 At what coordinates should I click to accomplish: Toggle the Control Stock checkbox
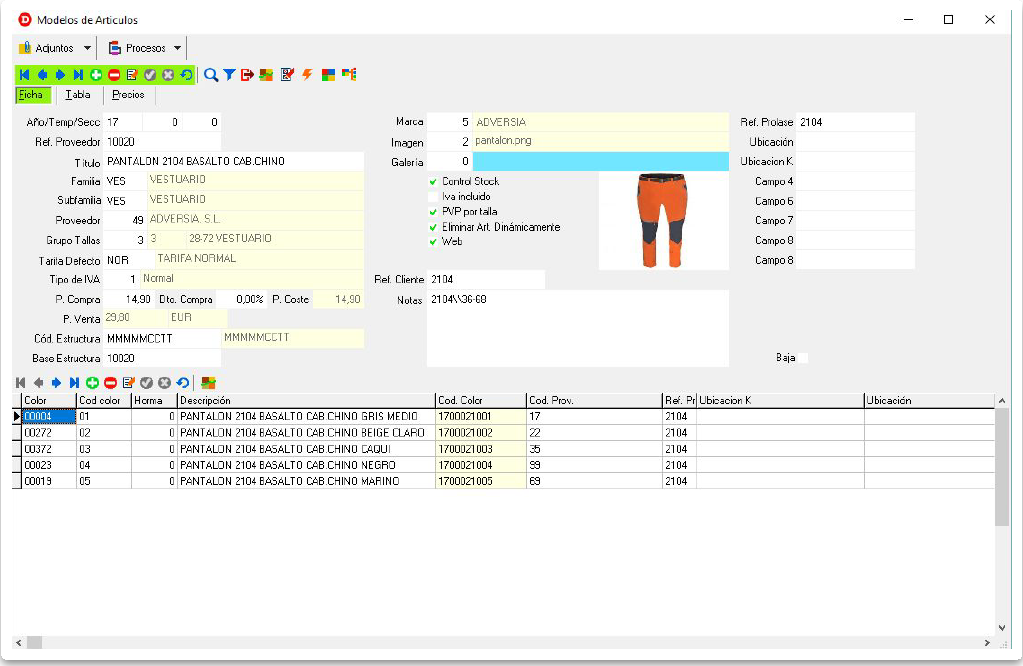(433, 182)
